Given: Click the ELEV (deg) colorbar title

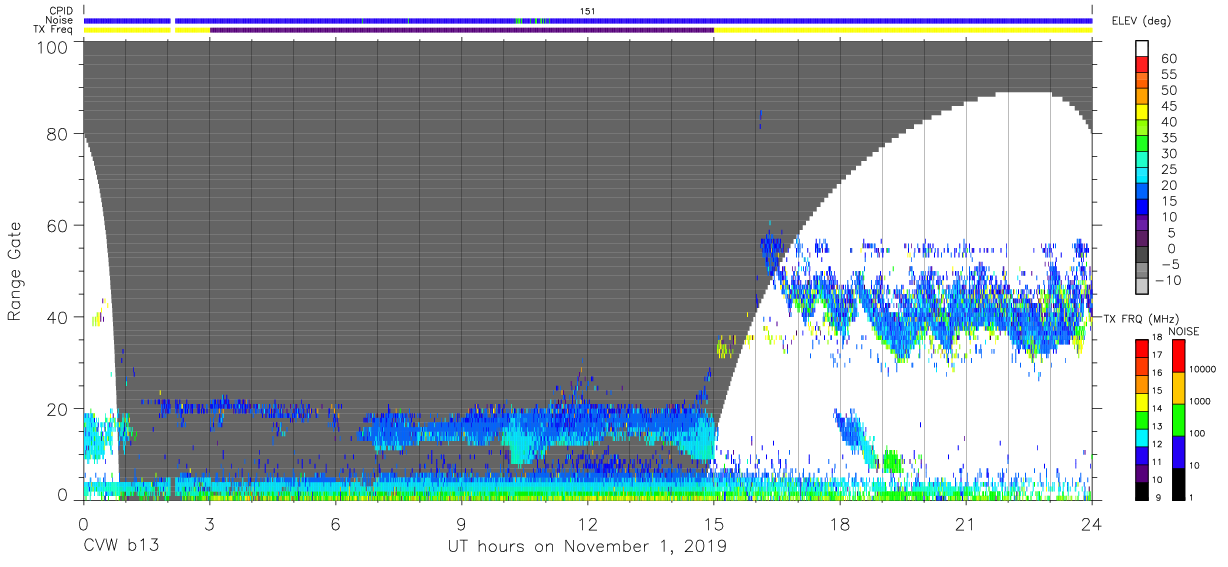Looking at the screenshot, I should (1141, 21).
